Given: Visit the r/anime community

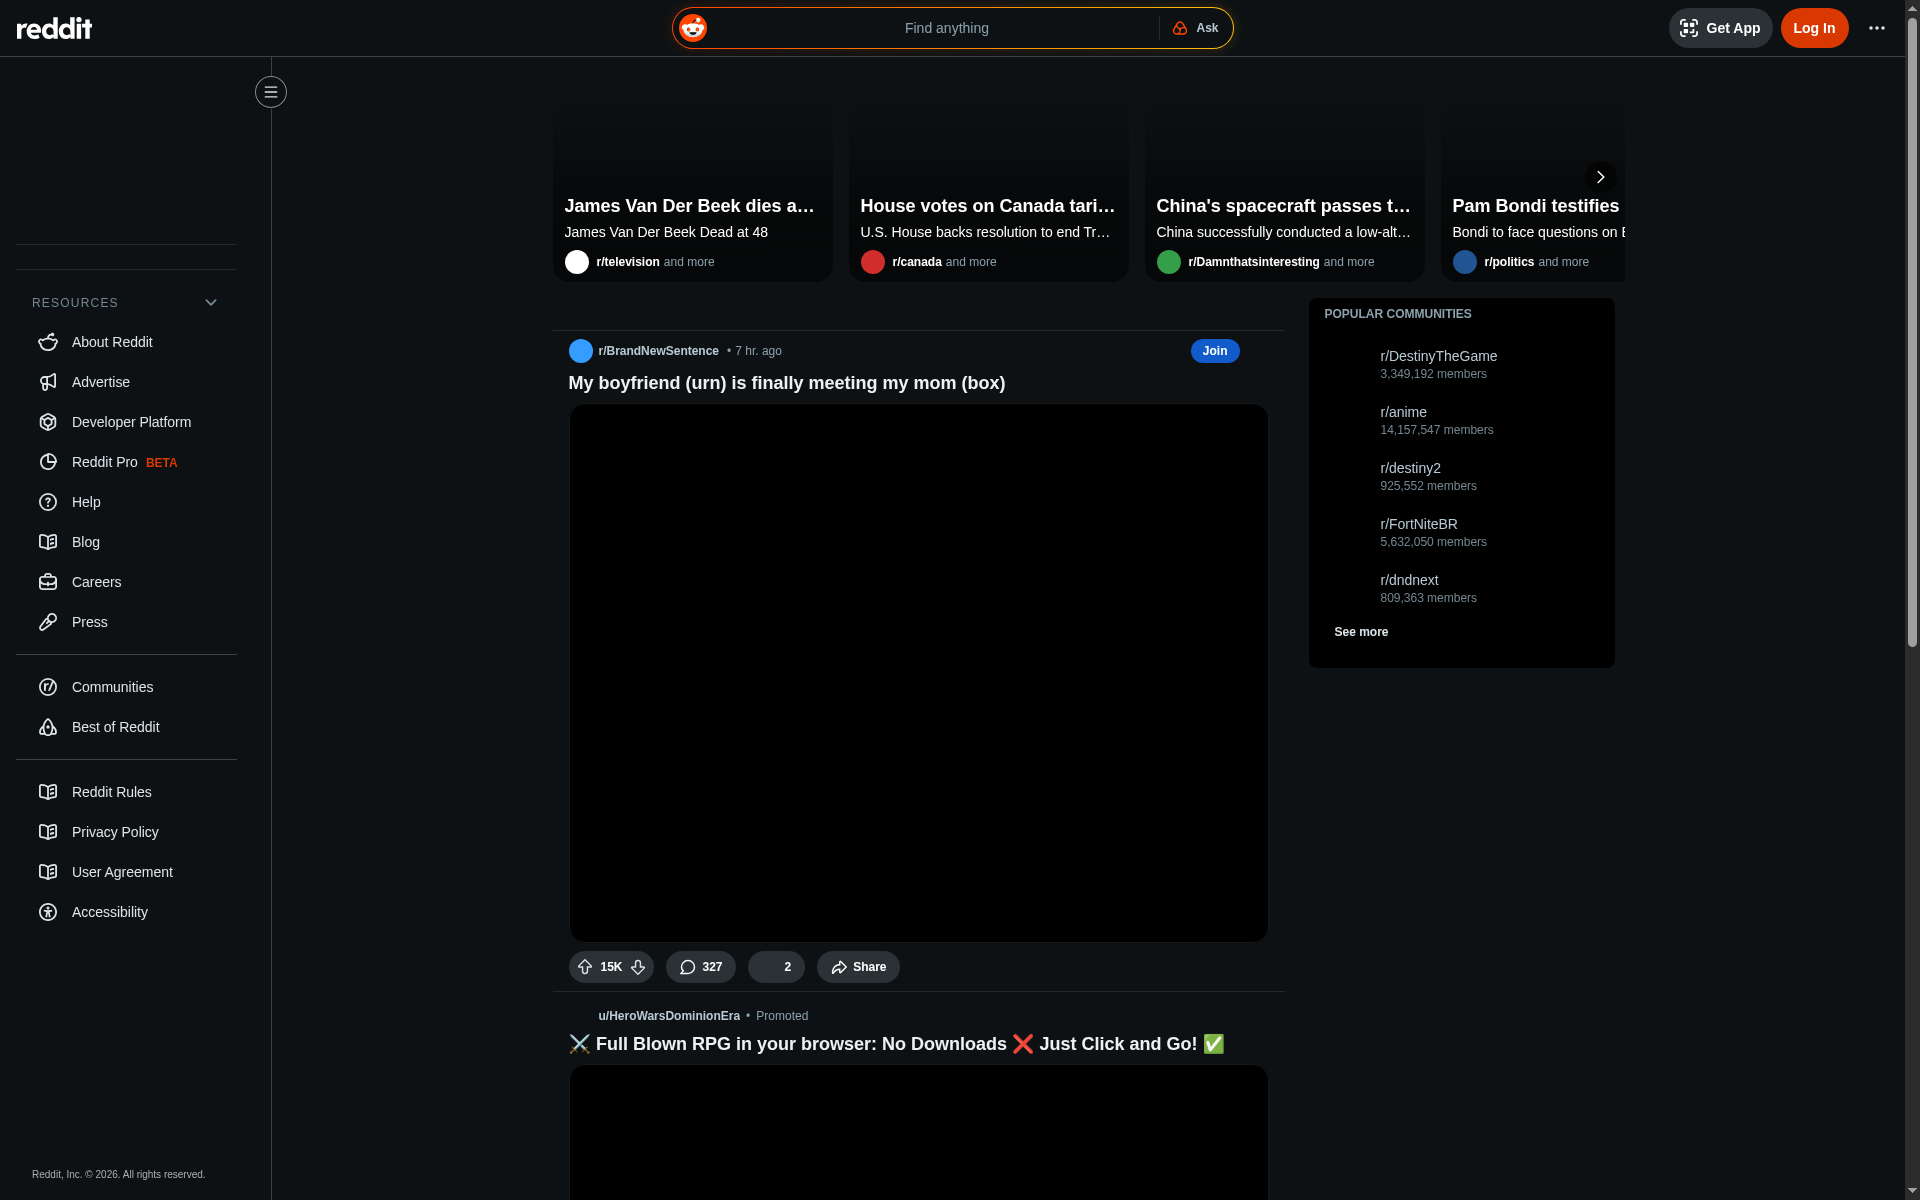Looking at the screenshot, I should pyautogui.click(x=1403, y=411).
